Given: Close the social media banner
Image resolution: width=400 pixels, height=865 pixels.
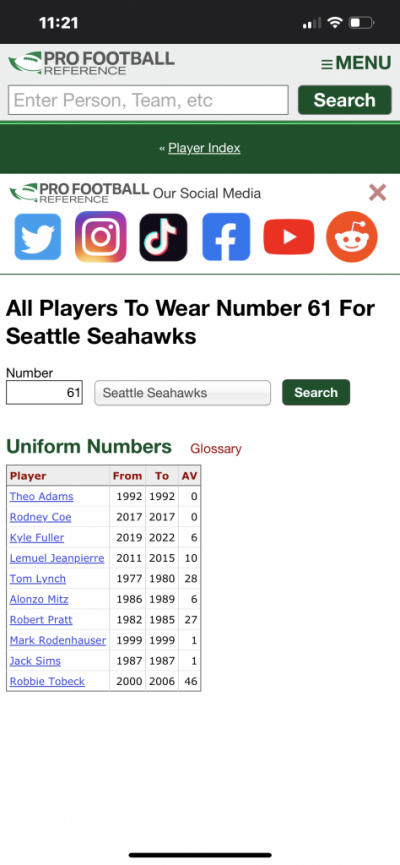Looking at the screenshot, I should coord(377,193).
